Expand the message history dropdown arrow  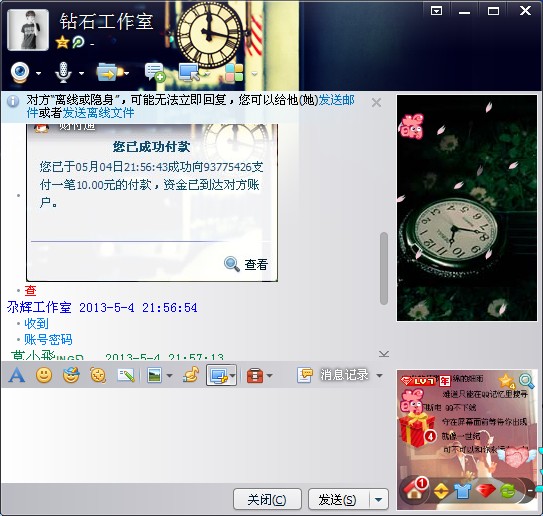click(x=380, y=375)
